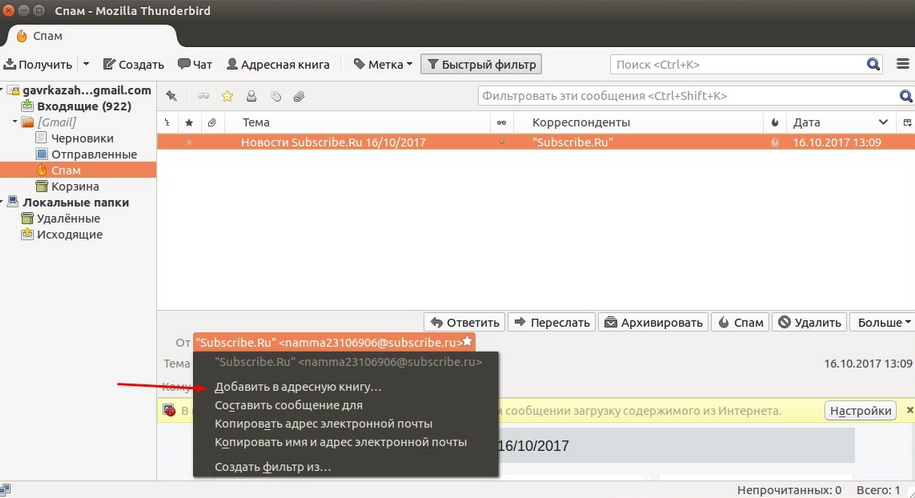This screenshot has width=915, height=498.
Task: Open the Адресная книга
Action: pyautogui.click(x=278, y=64)
